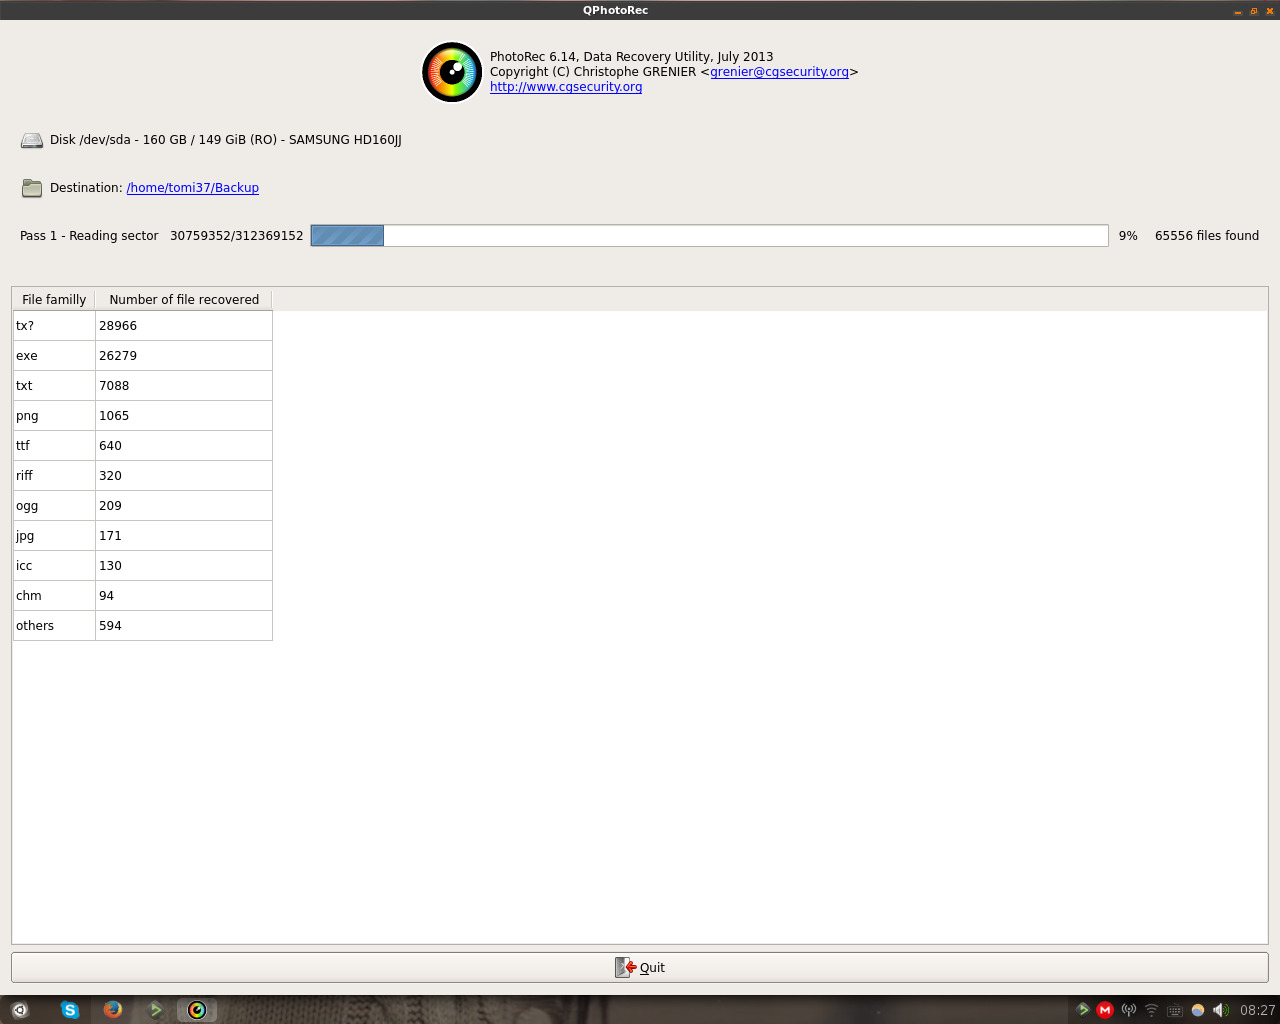Click the hard disk drive icon
The height and width of the screenshot is (1024, 1280).
coord(32,141)
